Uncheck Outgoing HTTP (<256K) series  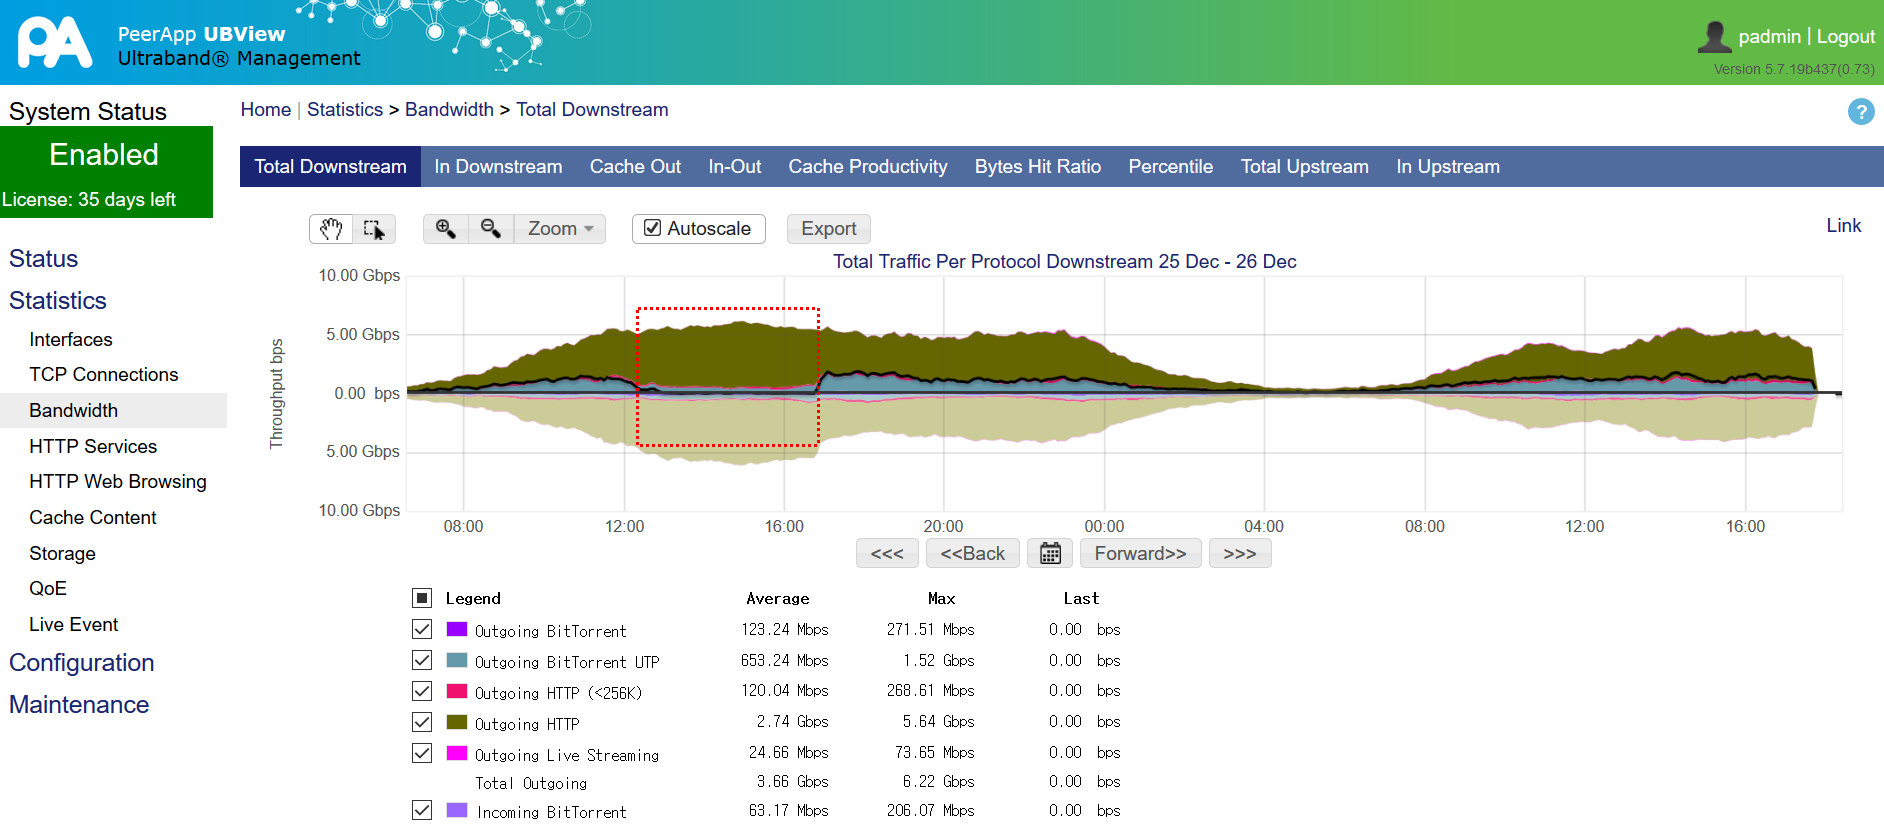point(422,691)
